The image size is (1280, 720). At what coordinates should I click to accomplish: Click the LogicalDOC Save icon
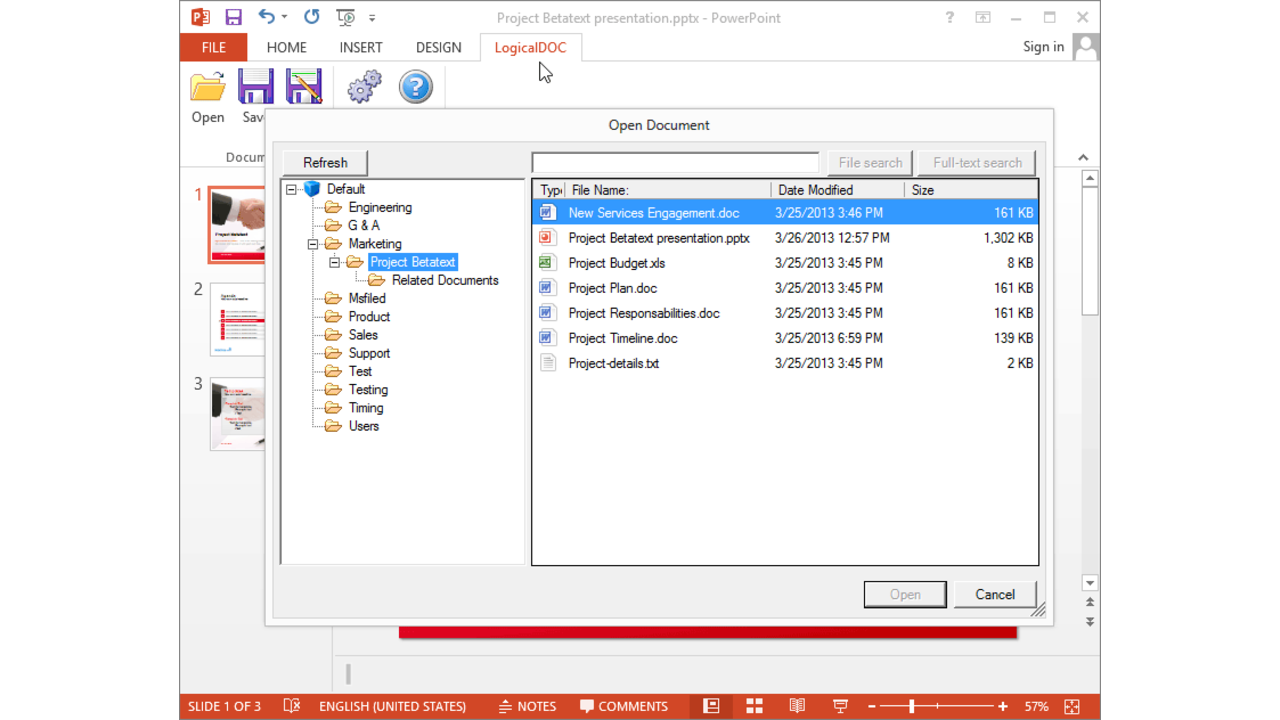[x=256, y=87]
